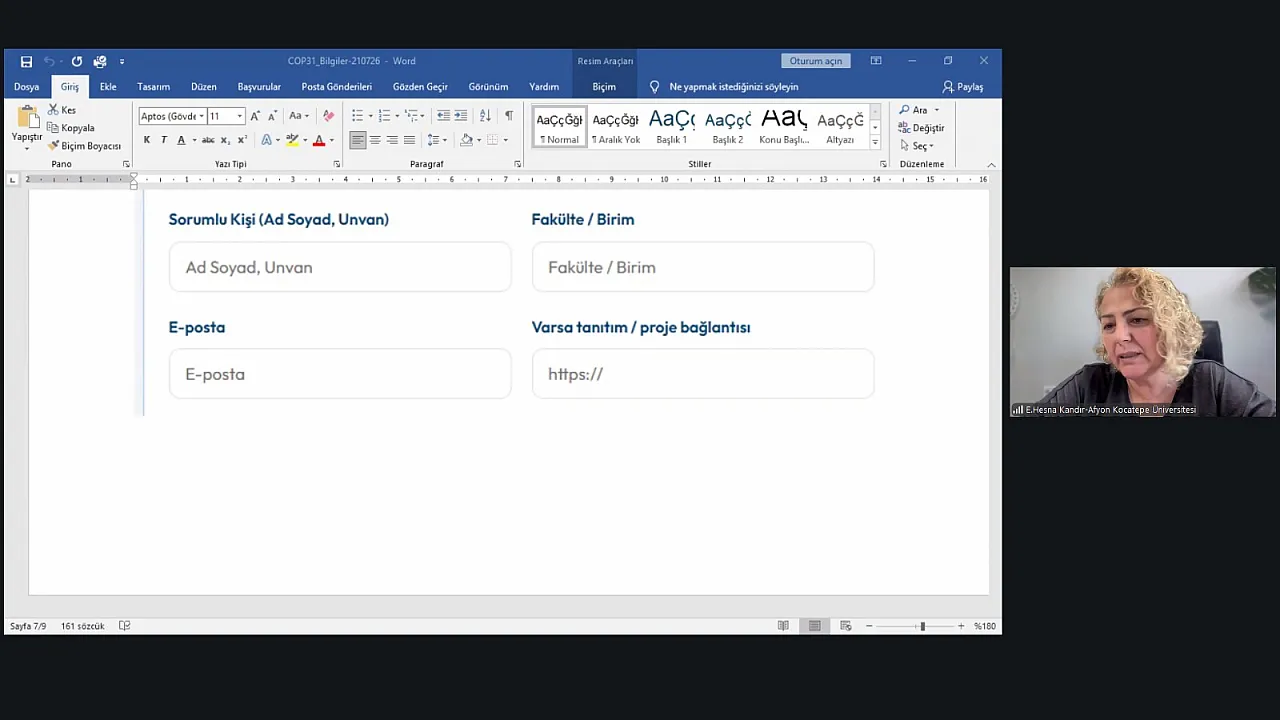The image size is (1280, 720).
Task: Open the Seç selection dropdown
Action: (916, 146)
